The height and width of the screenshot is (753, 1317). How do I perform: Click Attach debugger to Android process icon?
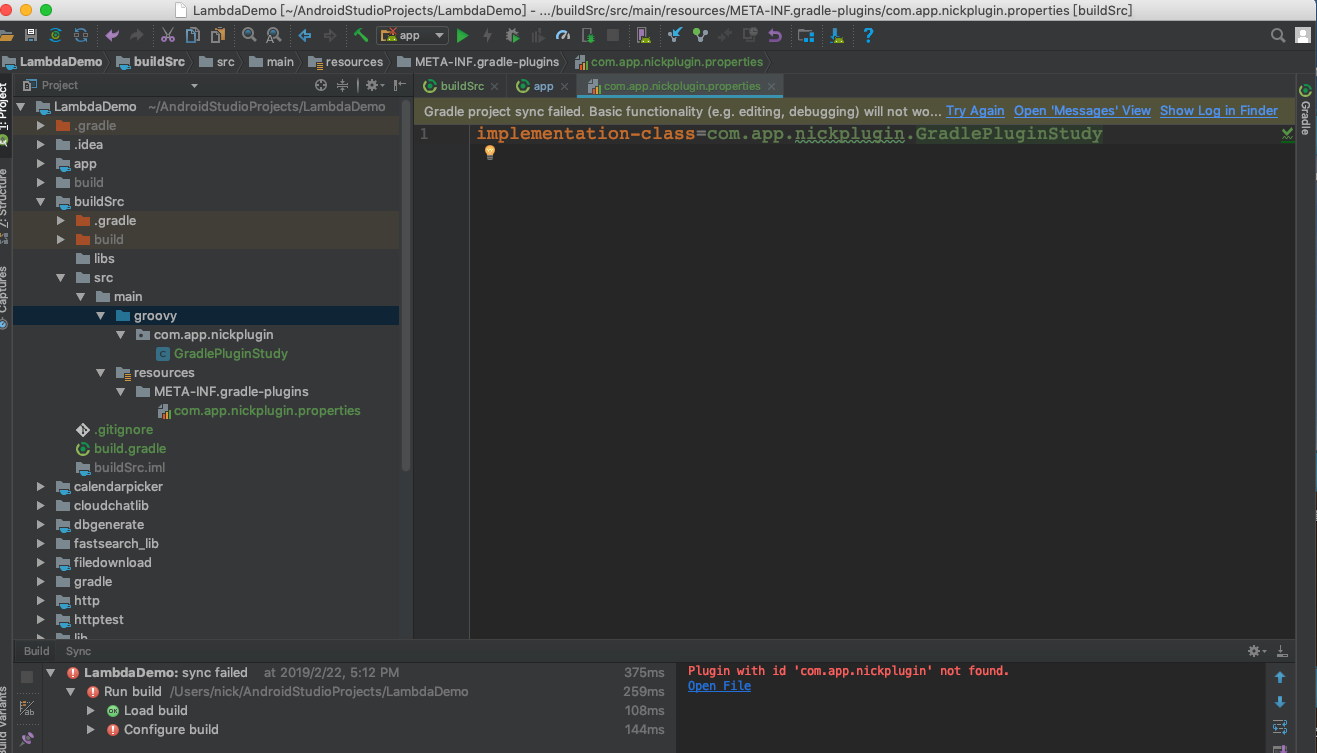click(x=588, y=35)
